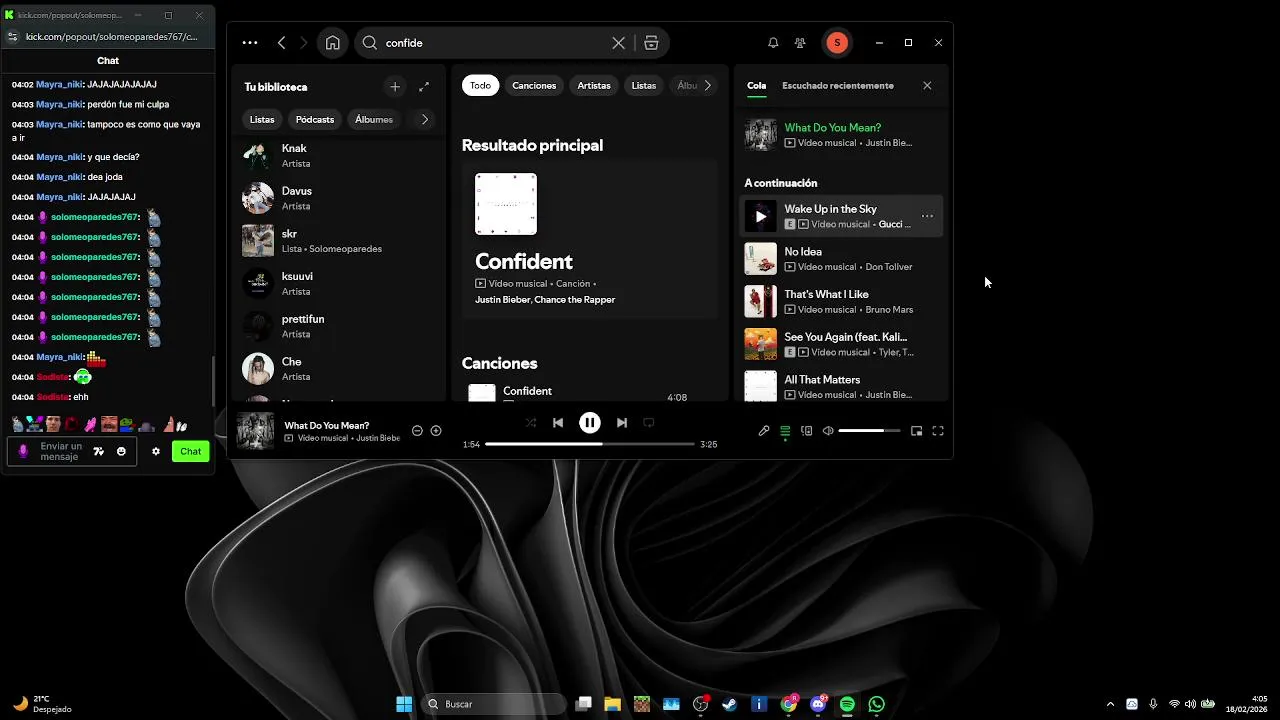Open WhatsApp from the taskbar
Viewport: 1280px width, 720px height.
pyautogui.click(x=877, y=704)
